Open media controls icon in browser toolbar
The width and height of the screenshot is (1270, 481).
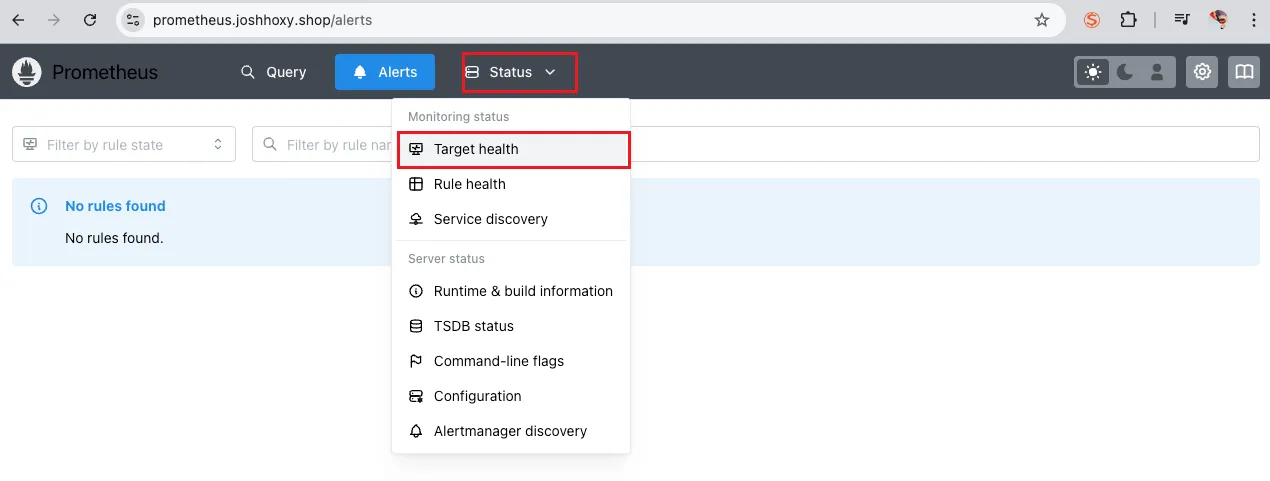coord(1182,20)
